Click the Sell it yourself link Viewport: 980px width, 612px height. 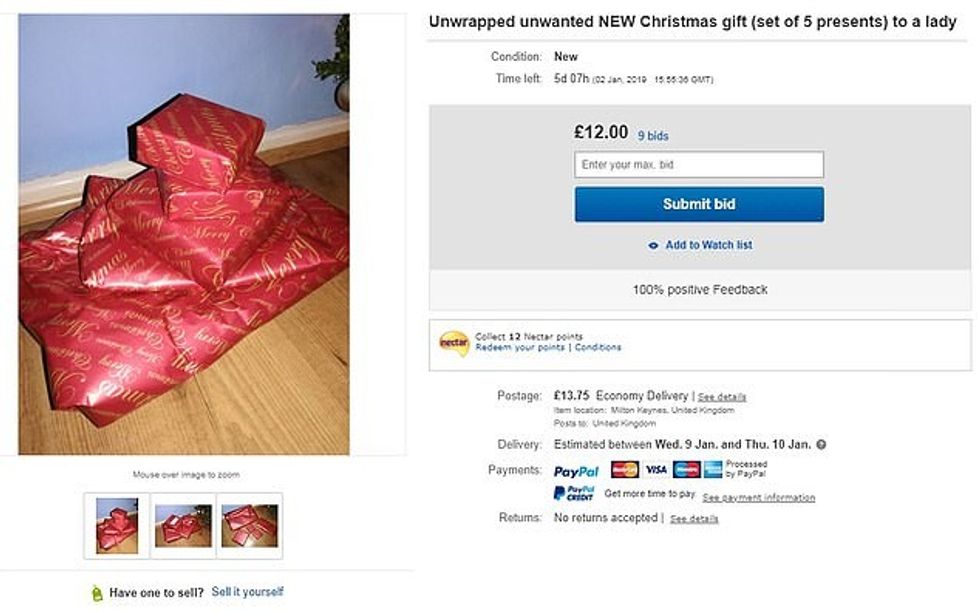tap(247, 592)
